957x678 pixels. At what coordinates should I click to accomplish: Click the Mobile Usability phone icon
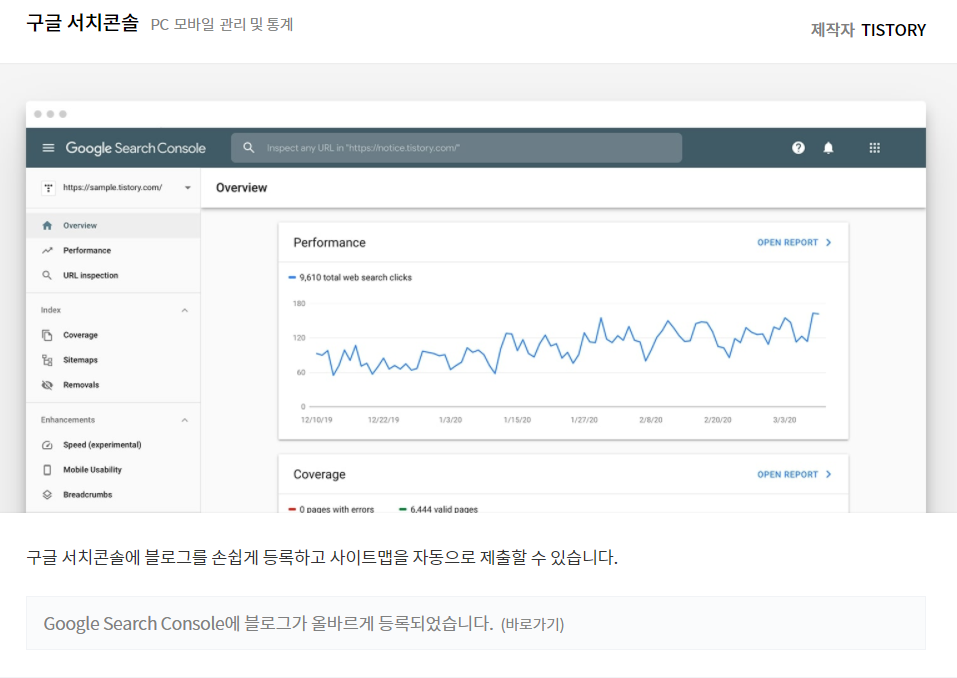pos(47,470)
